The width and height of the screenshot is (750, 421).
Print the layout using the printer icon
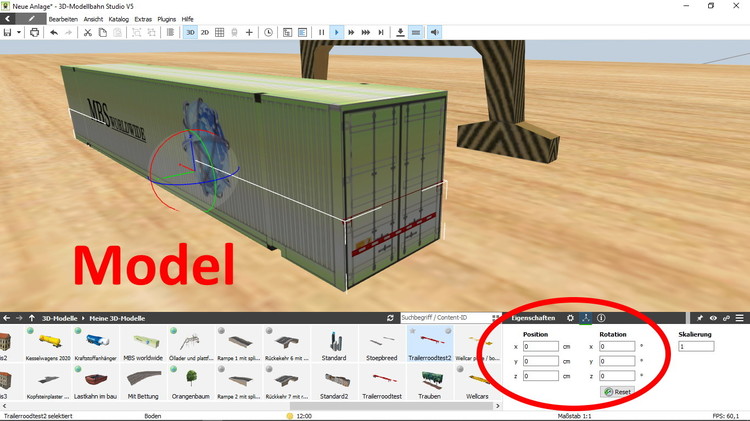coord(34,33)
